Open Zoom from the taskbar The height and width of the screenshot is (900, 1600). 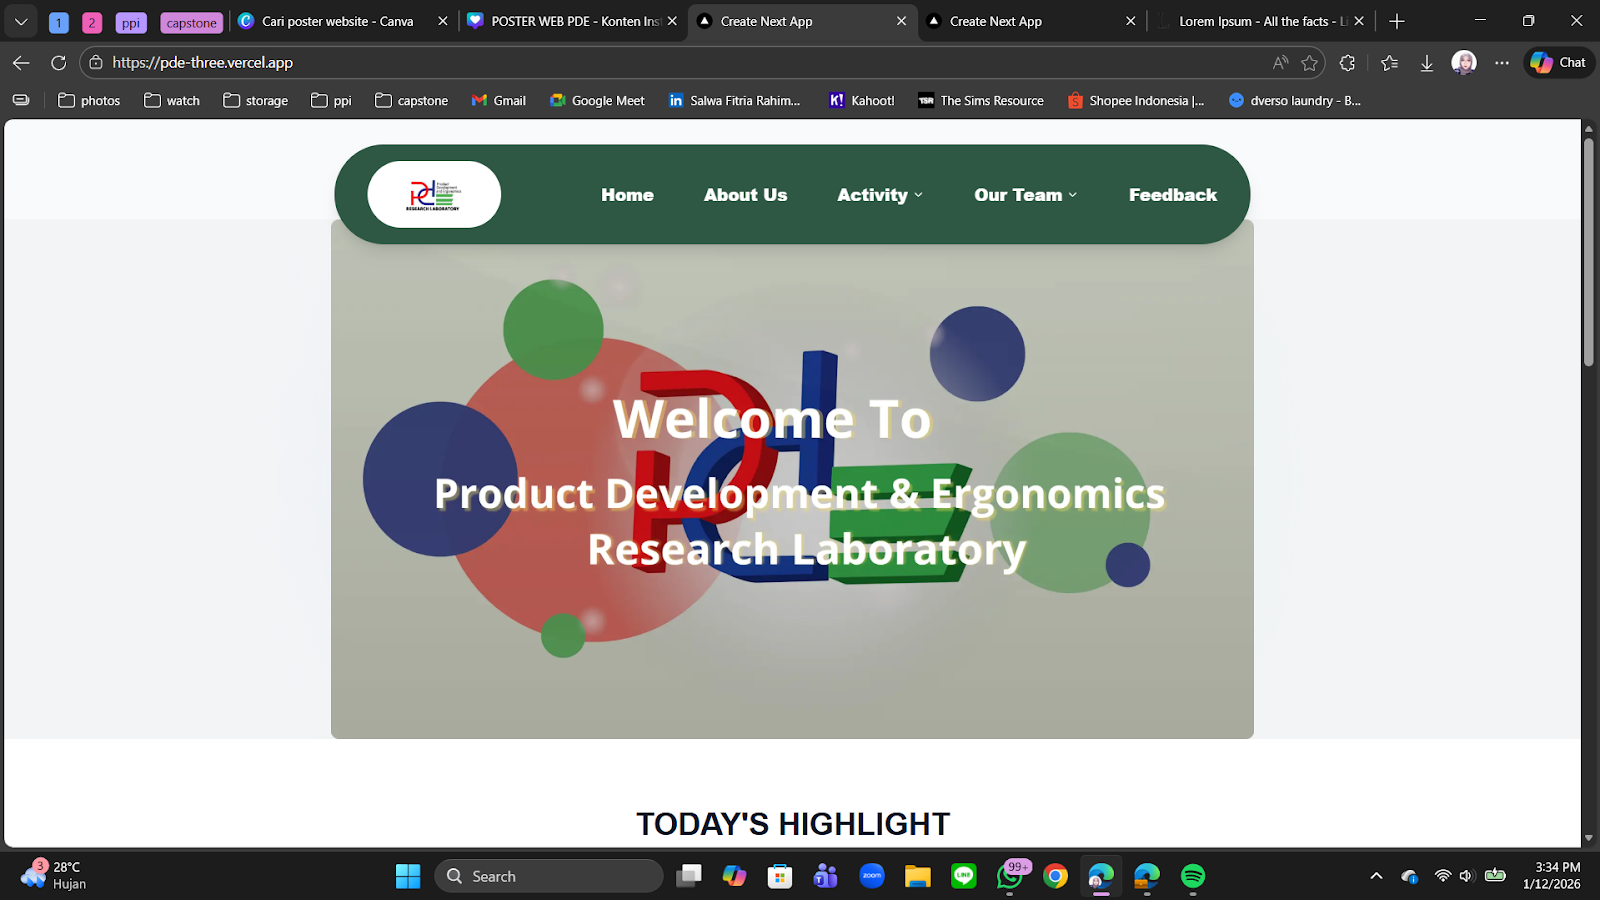tap(872, 876)
